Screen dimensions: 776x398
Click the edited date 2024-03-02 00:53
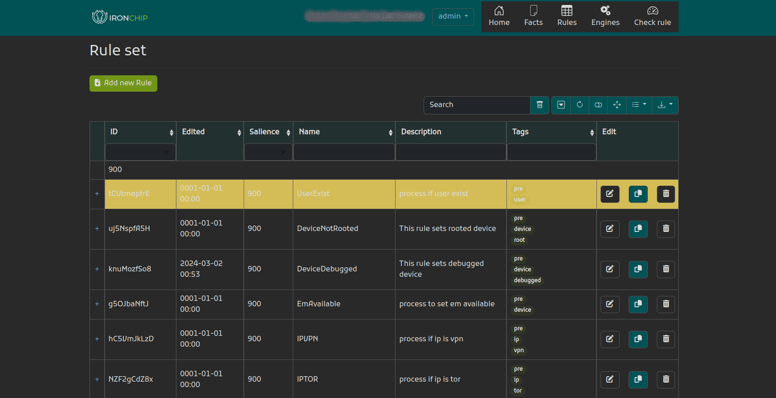[201, 269]
